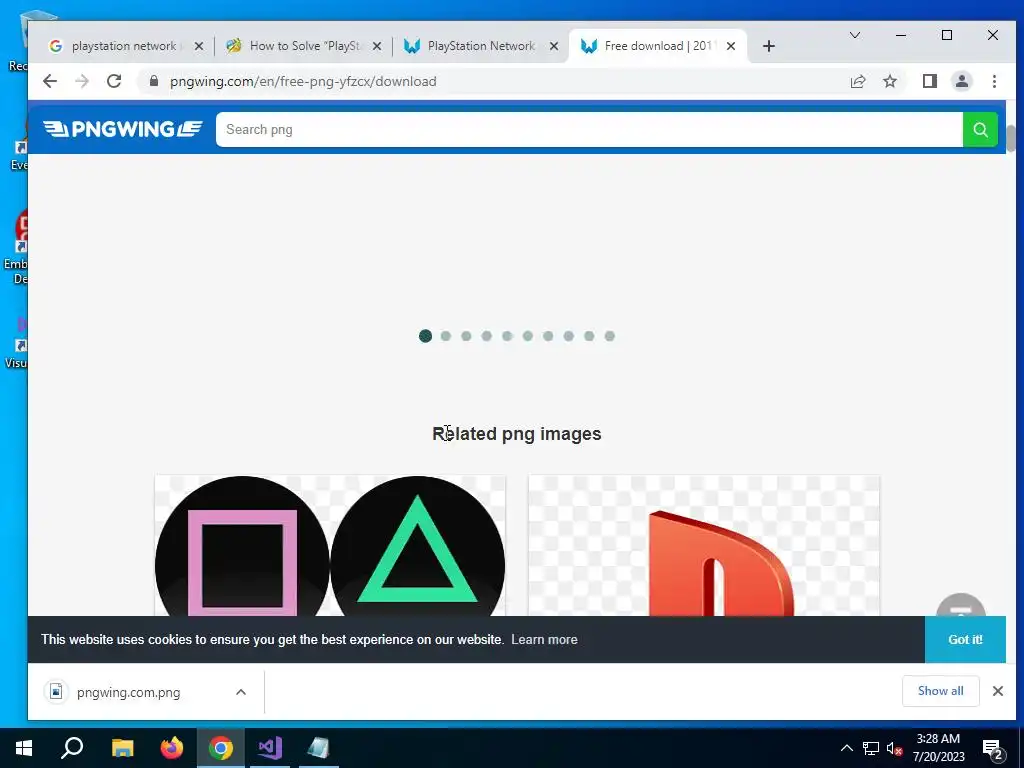Click the muted volume tray icon

pos(894,748)
